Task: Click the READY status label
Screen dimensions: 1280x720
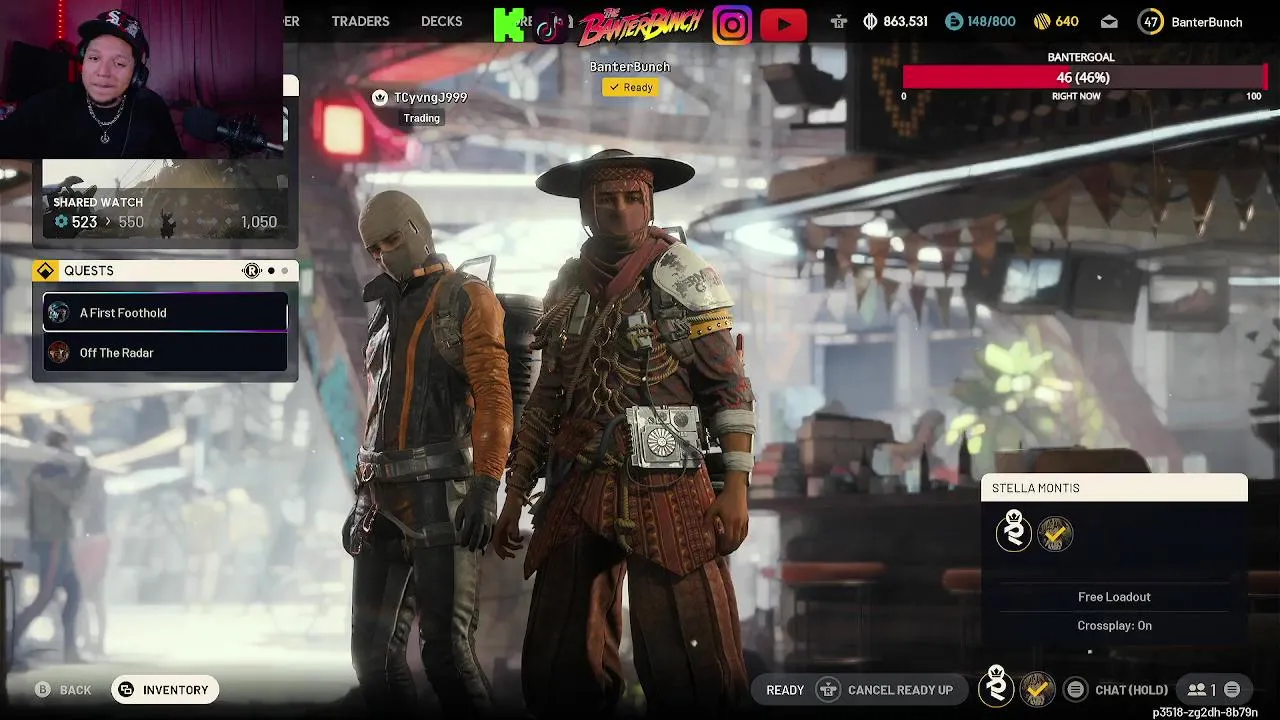Action: pos(785,690)
